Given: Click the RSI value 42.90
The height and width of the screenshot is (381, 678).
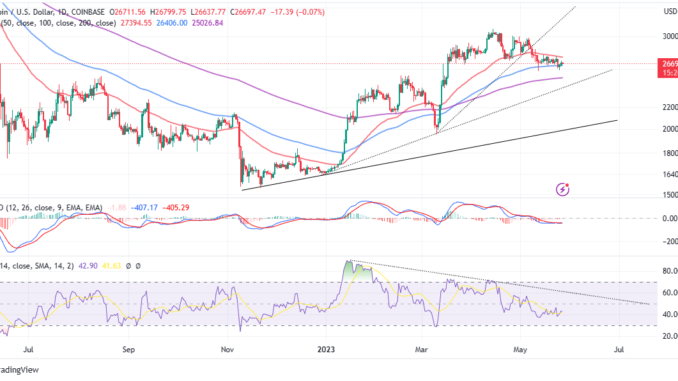Looking at the screenshot, I should coord(88,266).
